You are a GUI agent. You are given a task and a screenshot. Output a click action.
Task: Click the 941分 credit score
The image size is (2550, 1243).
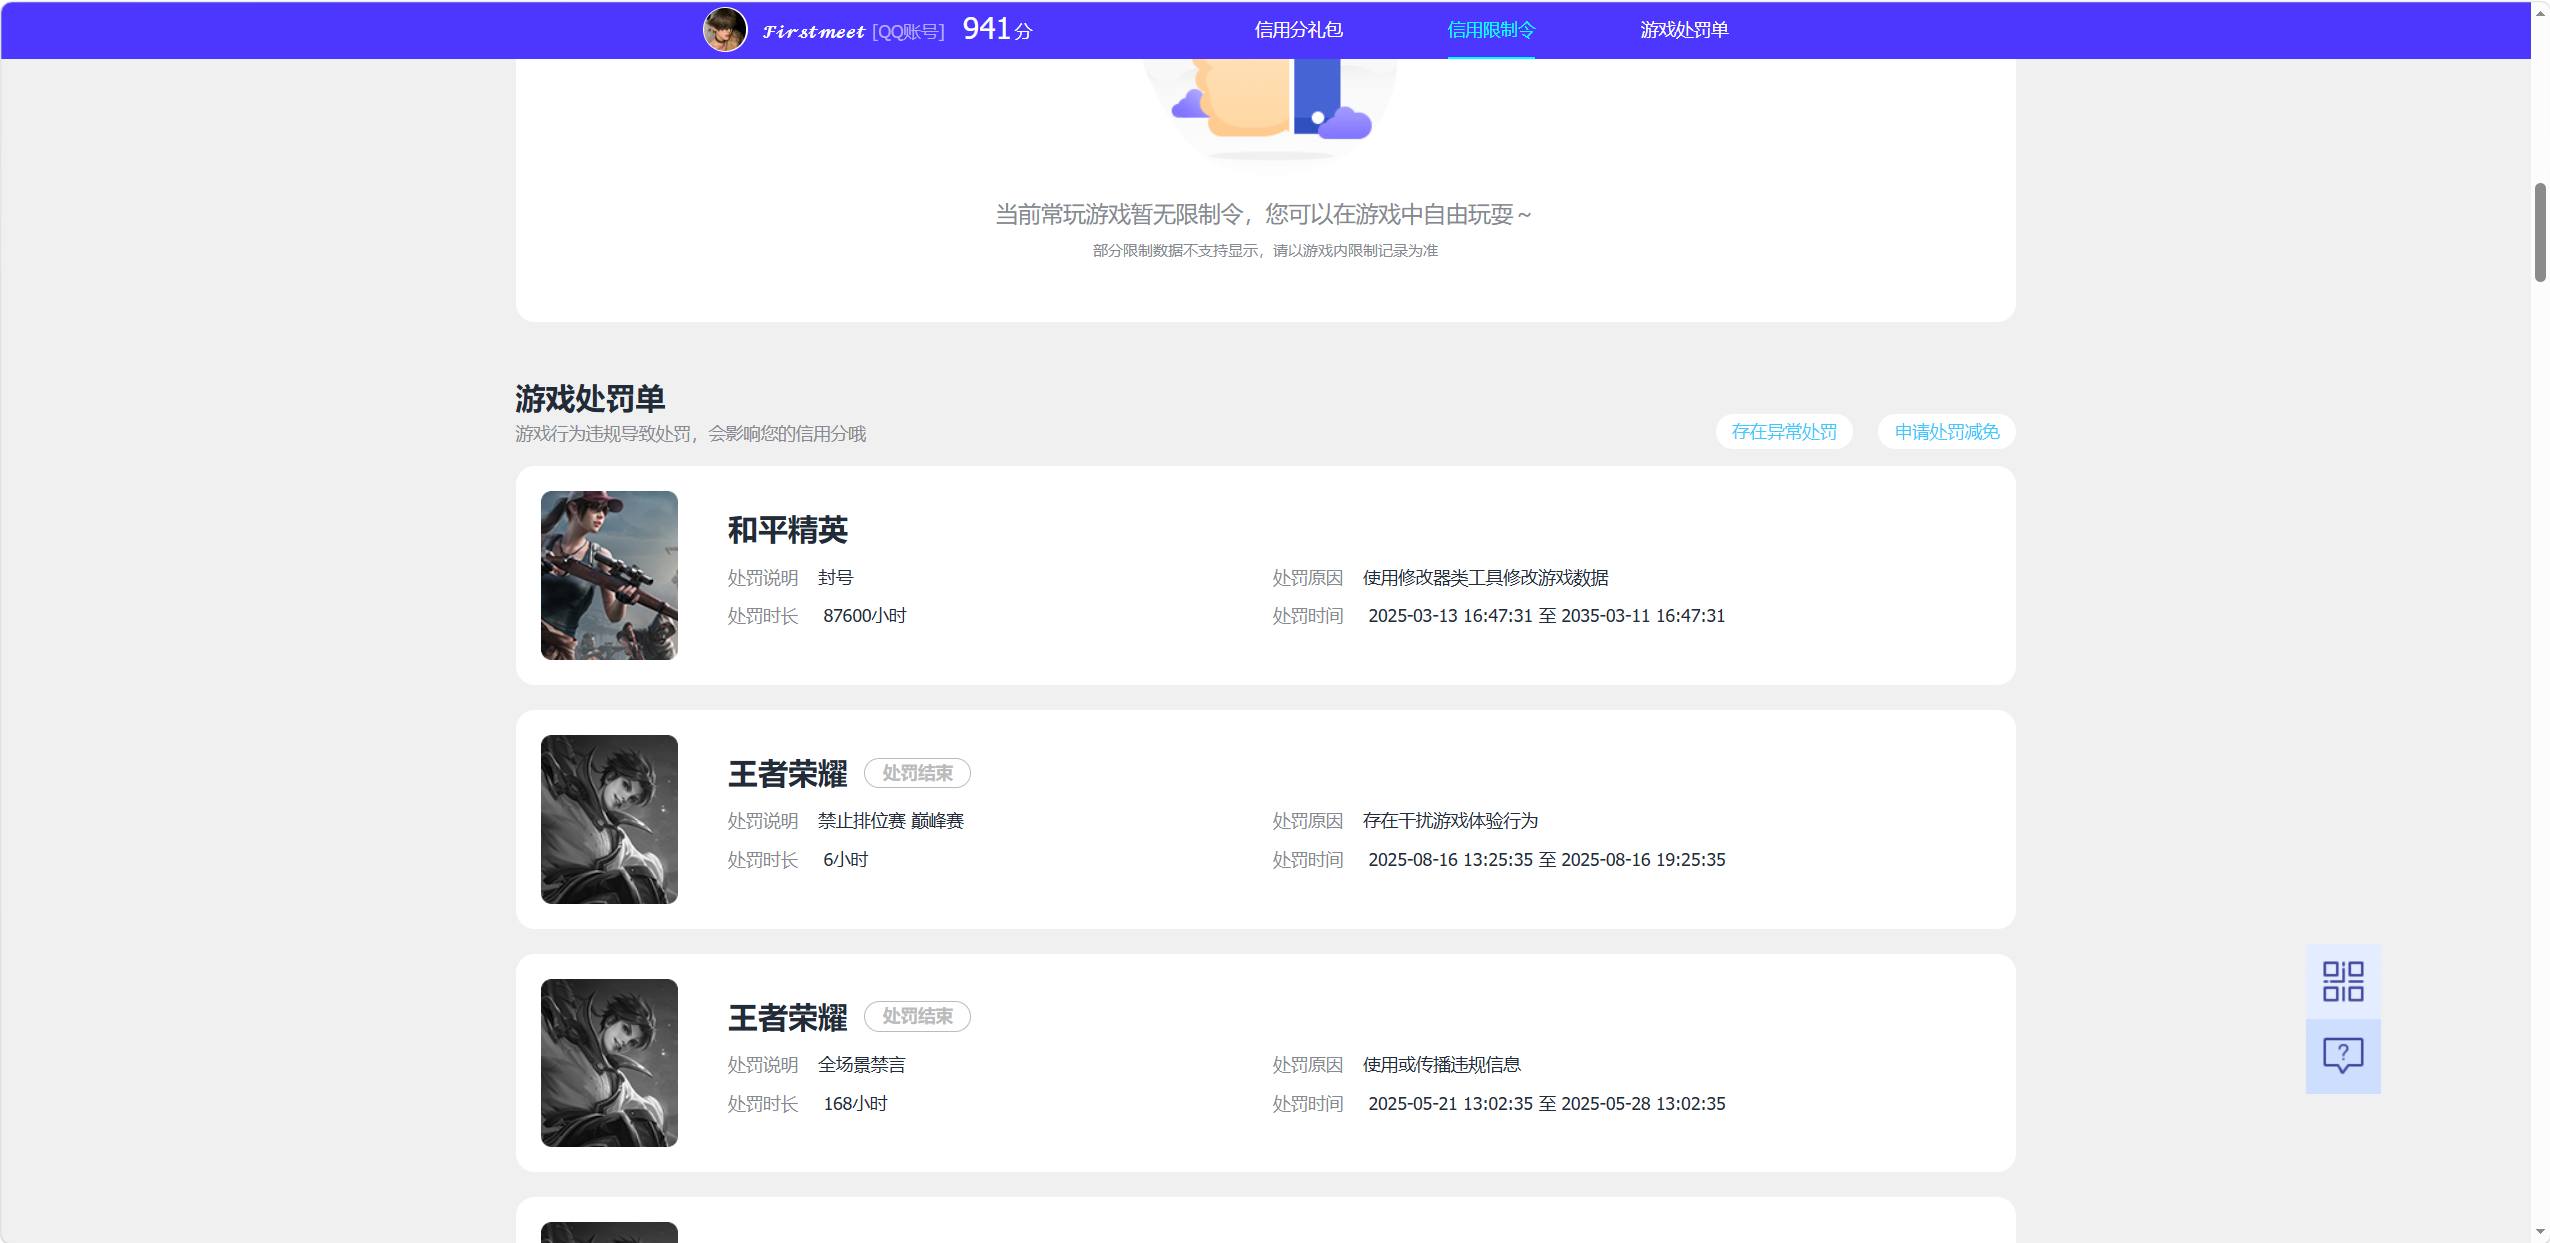tap(997, 29)
